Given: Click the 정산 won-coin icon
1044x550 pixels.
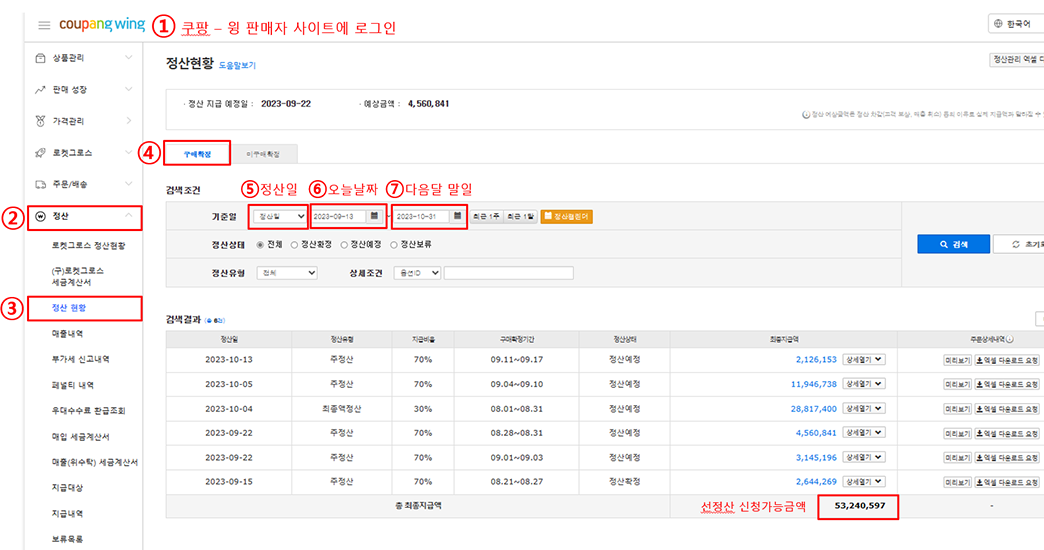Looking at the screenshot, I should [40, 216].
